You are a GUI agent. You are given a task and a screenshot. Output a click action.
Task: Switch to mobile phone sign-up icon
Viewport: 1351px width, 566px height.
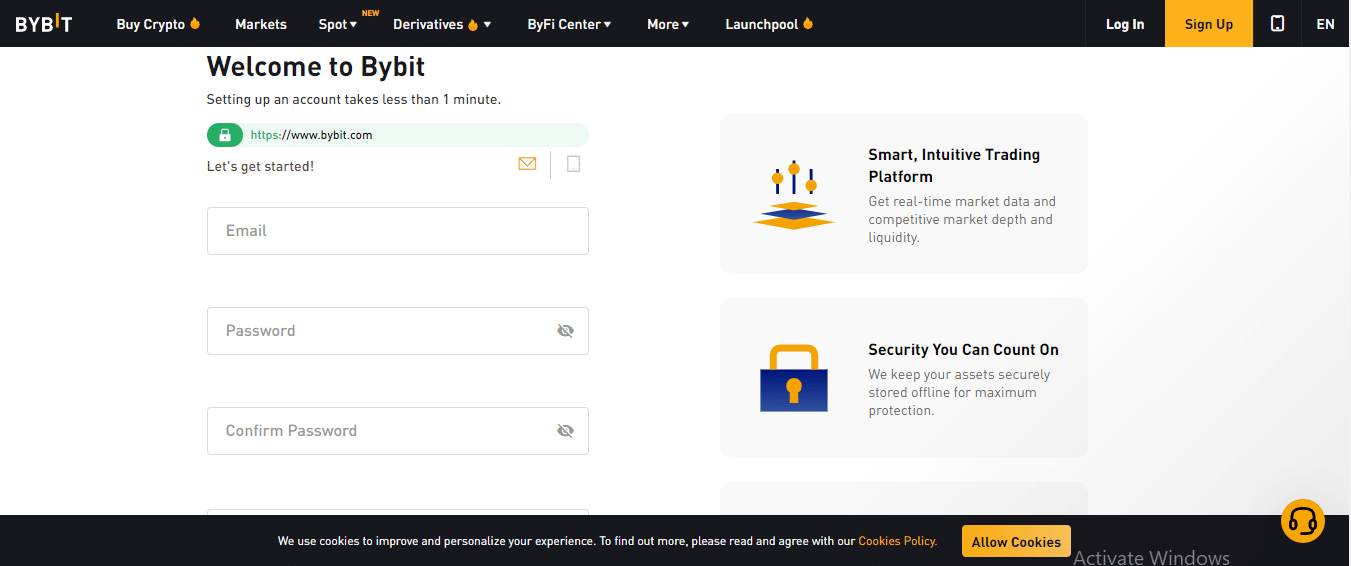click(573, 164)
